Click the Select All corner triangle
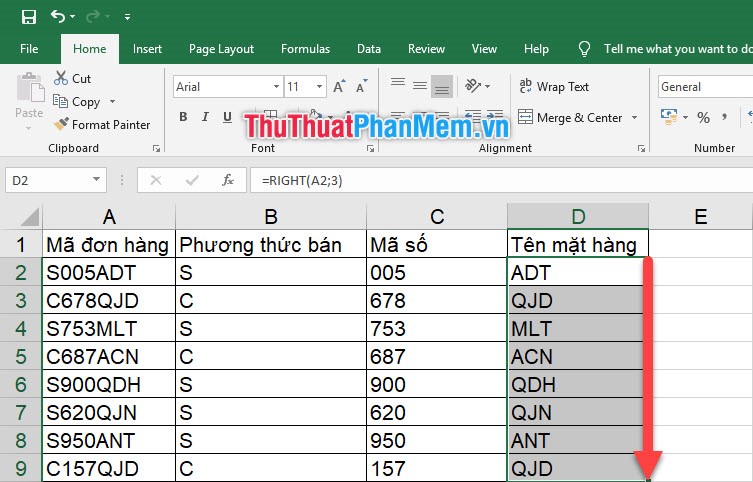The image size is (753, 482). [30, 217]
